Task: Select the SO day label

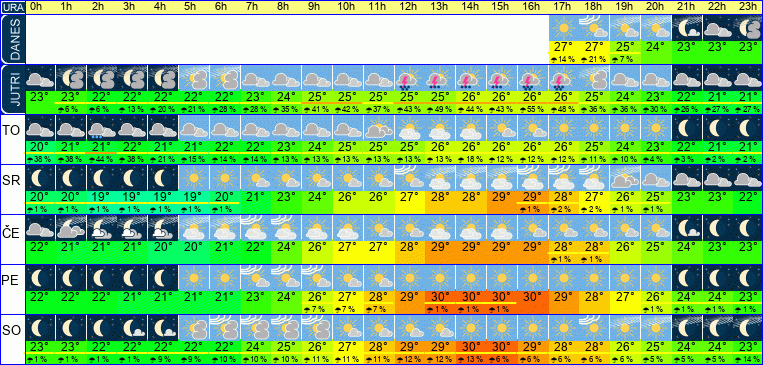Action: point(11,331)
